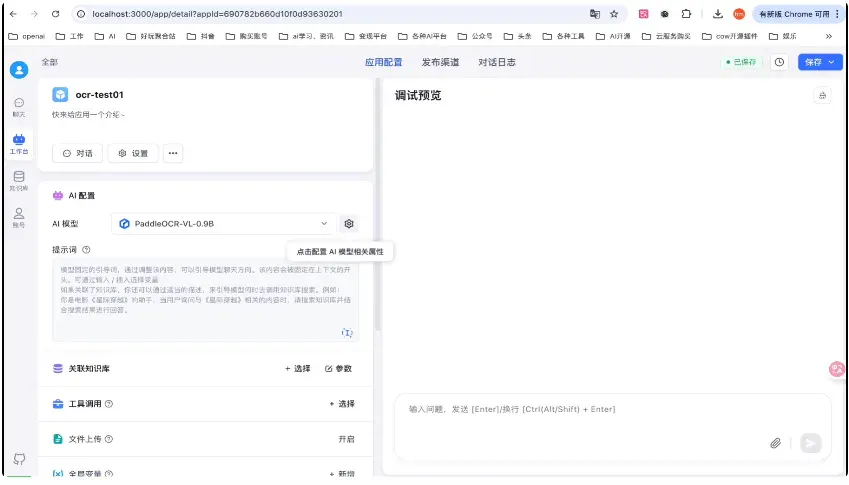Click the browser address bar URL
Image resolution: width=849 pixels, height=485 pixels.
(x=217, y=14)
